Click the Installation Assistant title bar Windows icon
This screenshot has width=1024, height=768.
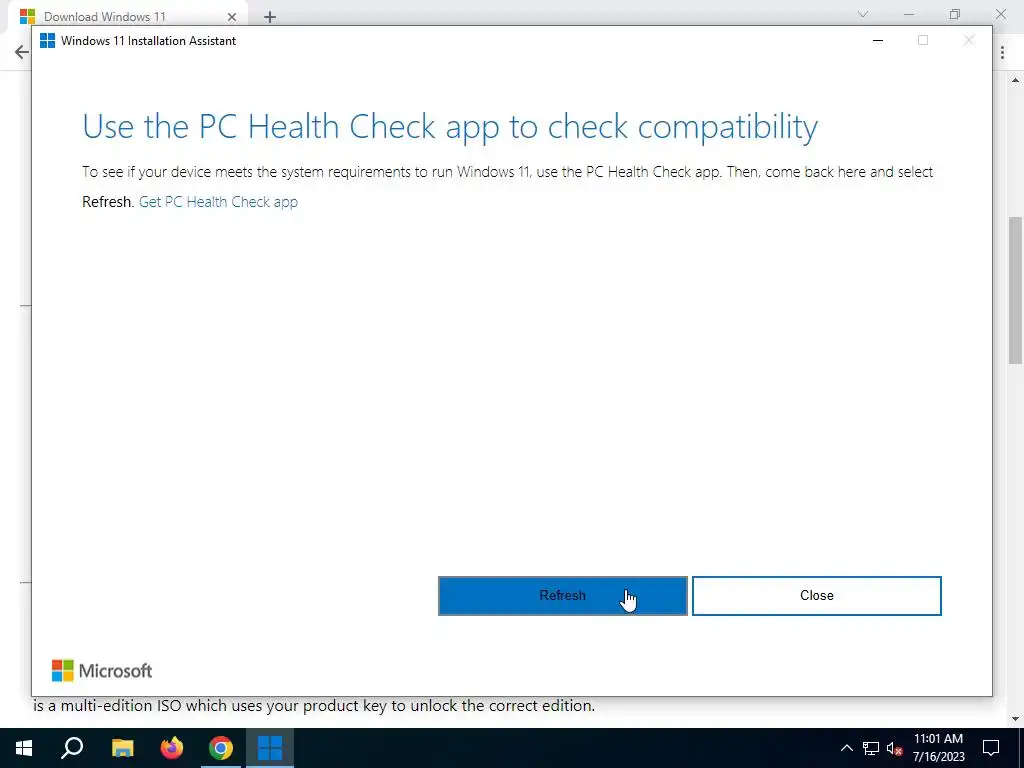[x=48, y=40]
